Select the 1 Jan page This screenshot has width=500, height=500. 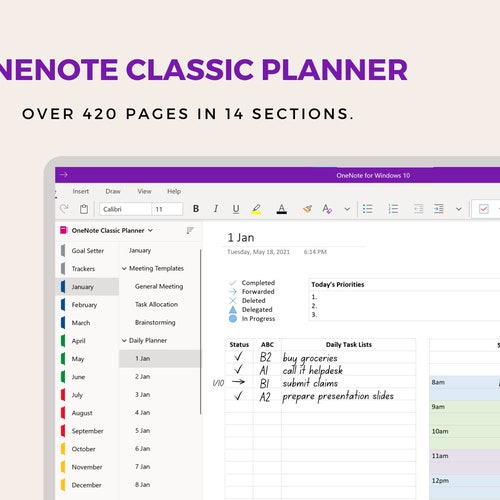160,359
